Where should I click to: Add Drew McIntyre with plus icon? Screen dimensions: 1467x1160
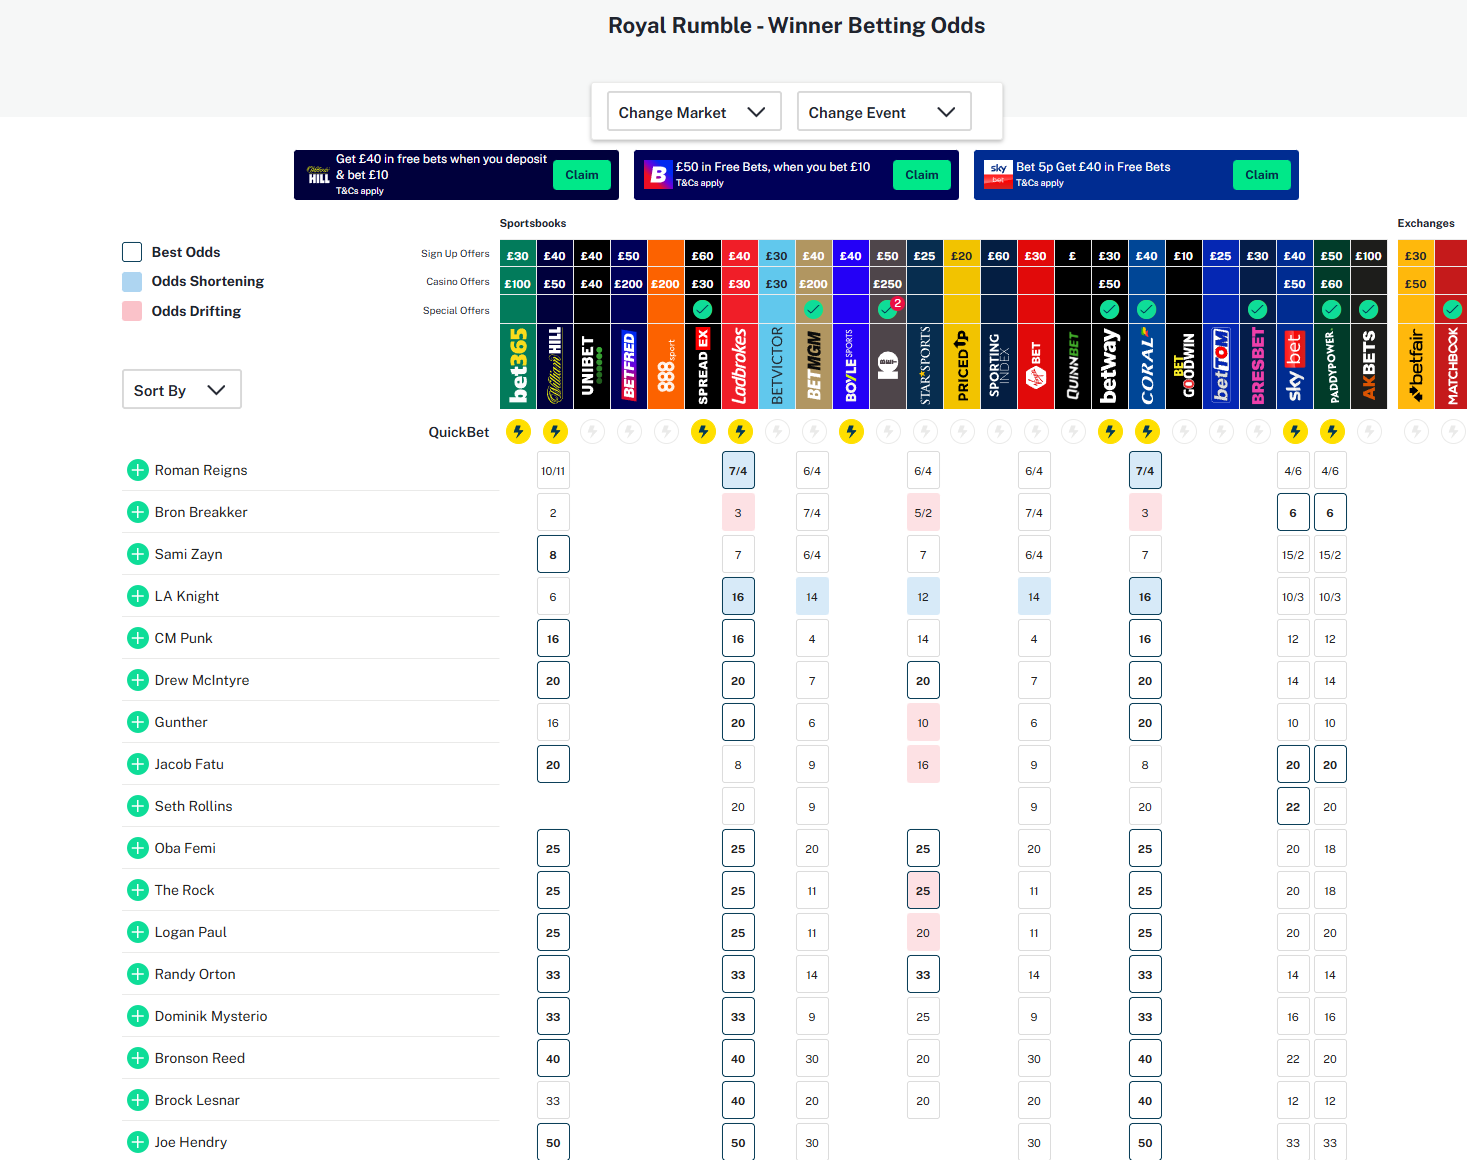pyautogui.click(x=138, y=680)
